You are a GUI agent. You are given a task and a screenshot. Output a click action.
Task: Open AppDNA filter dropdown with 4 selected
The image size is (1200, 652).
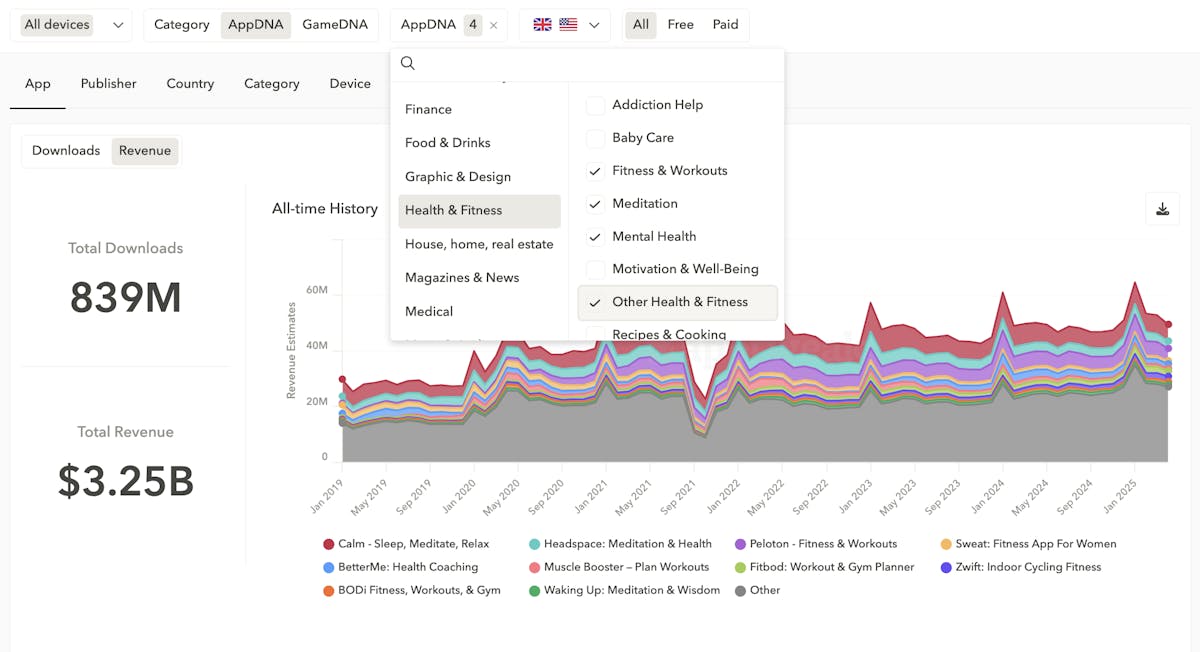click(x=438, y=25)
